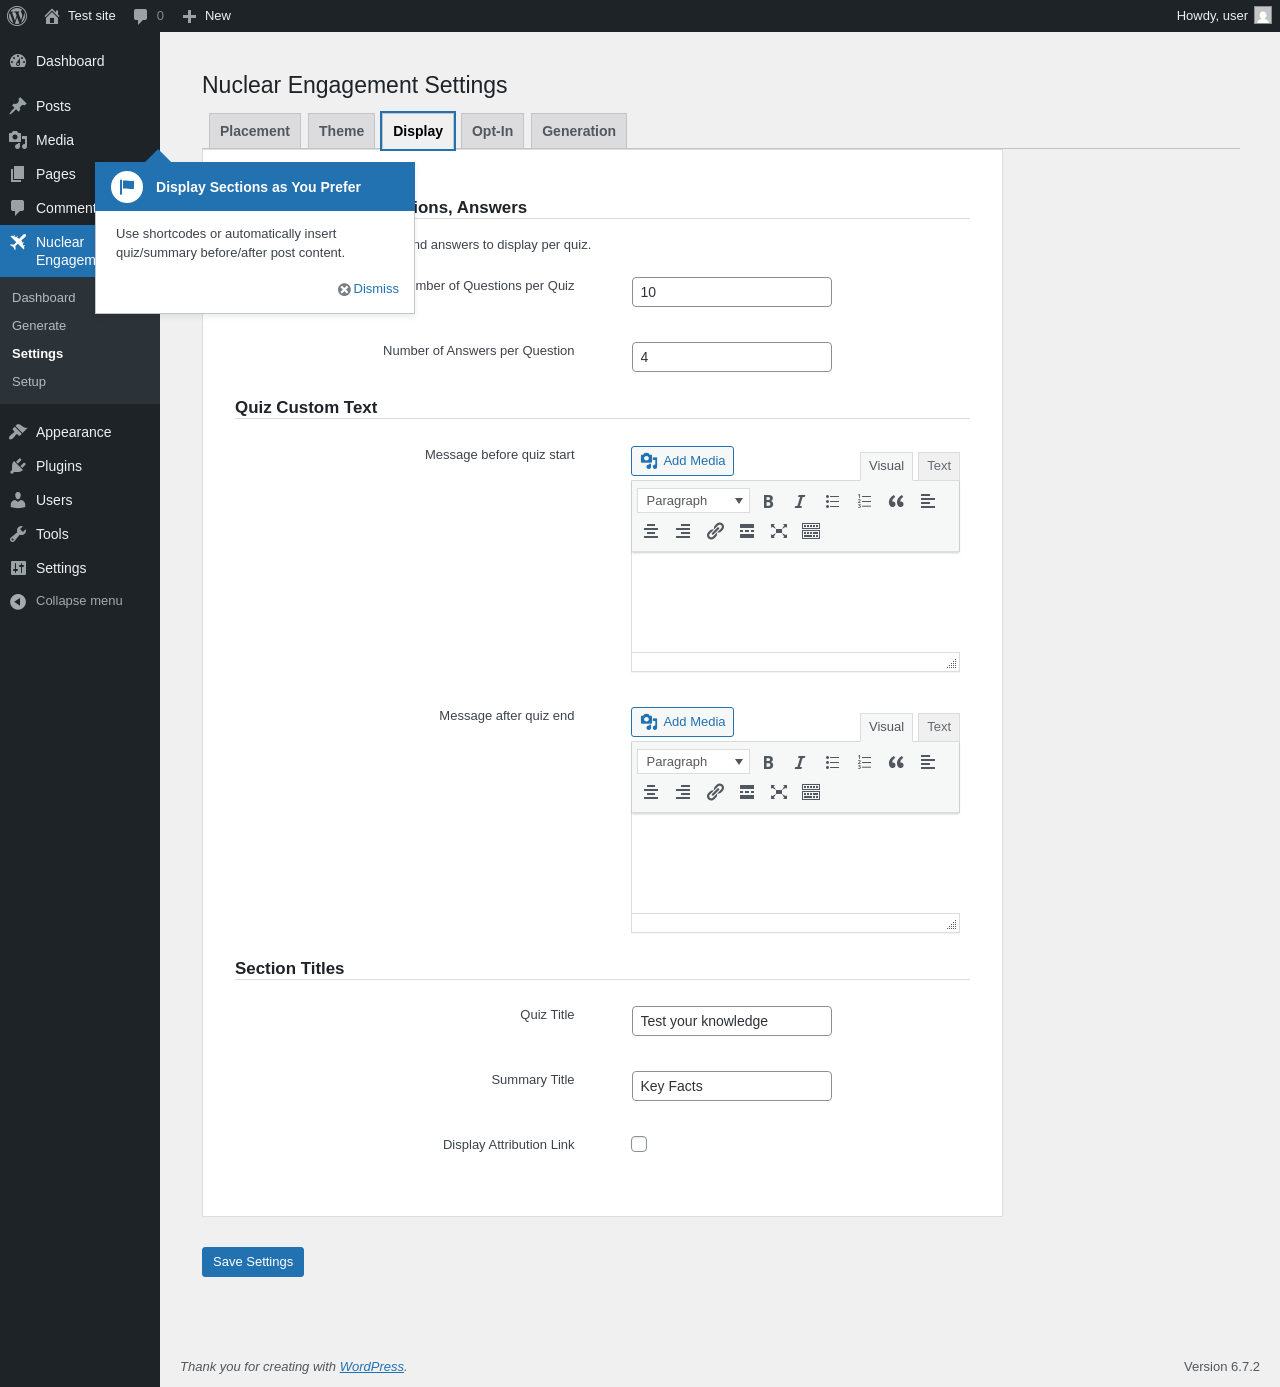Open Tools menu
1280x1387 pixels.
click(x=80, y=534)
